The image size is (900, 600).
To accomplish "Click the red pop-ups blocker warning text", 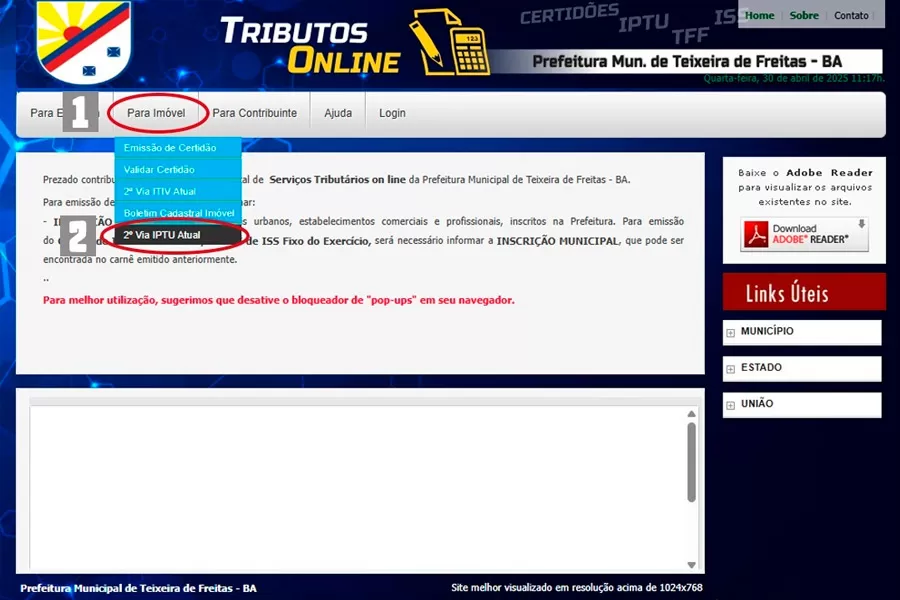I will (278, 300).
